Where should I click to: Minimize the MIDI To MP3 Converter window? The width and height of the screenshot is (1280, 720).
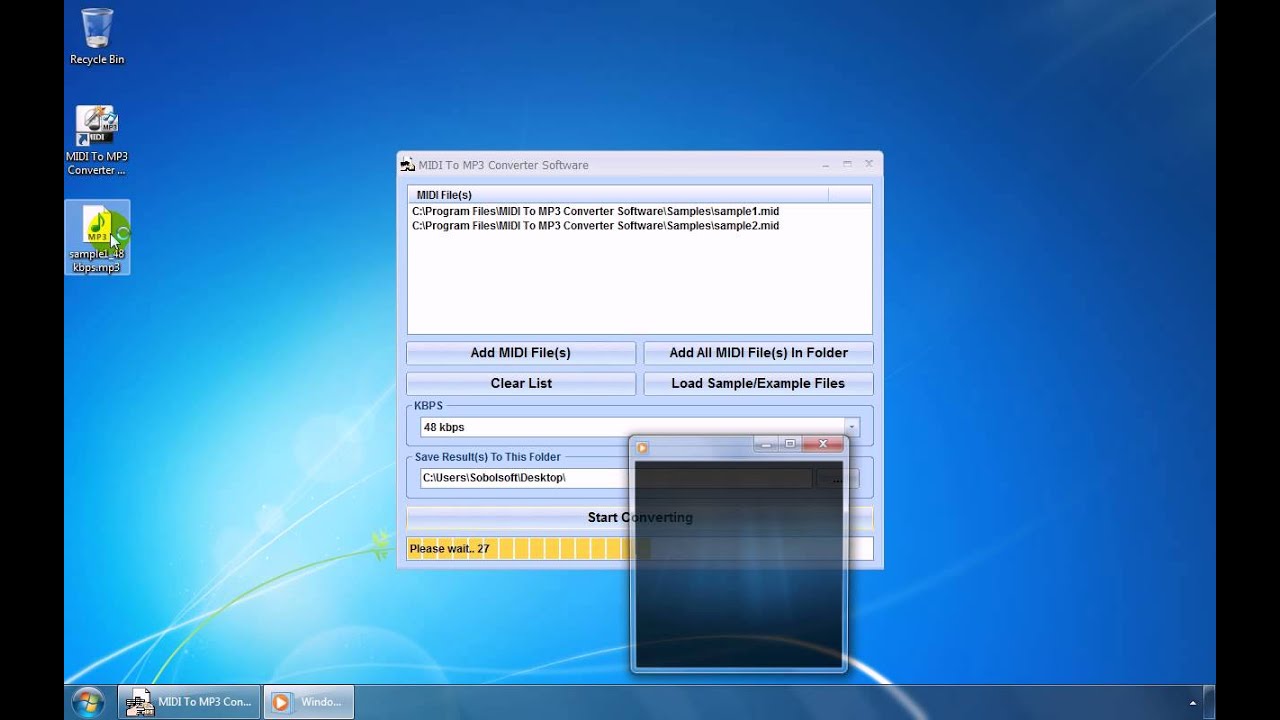pos(826,163)
